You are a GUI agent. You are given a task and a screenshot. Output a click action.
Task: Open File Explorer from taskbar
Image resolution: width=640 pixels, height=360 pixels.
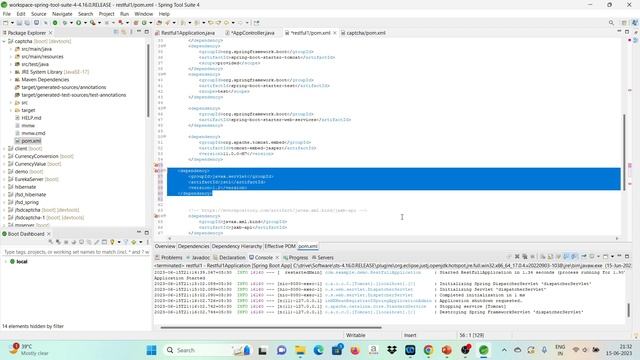coord(300,350)
